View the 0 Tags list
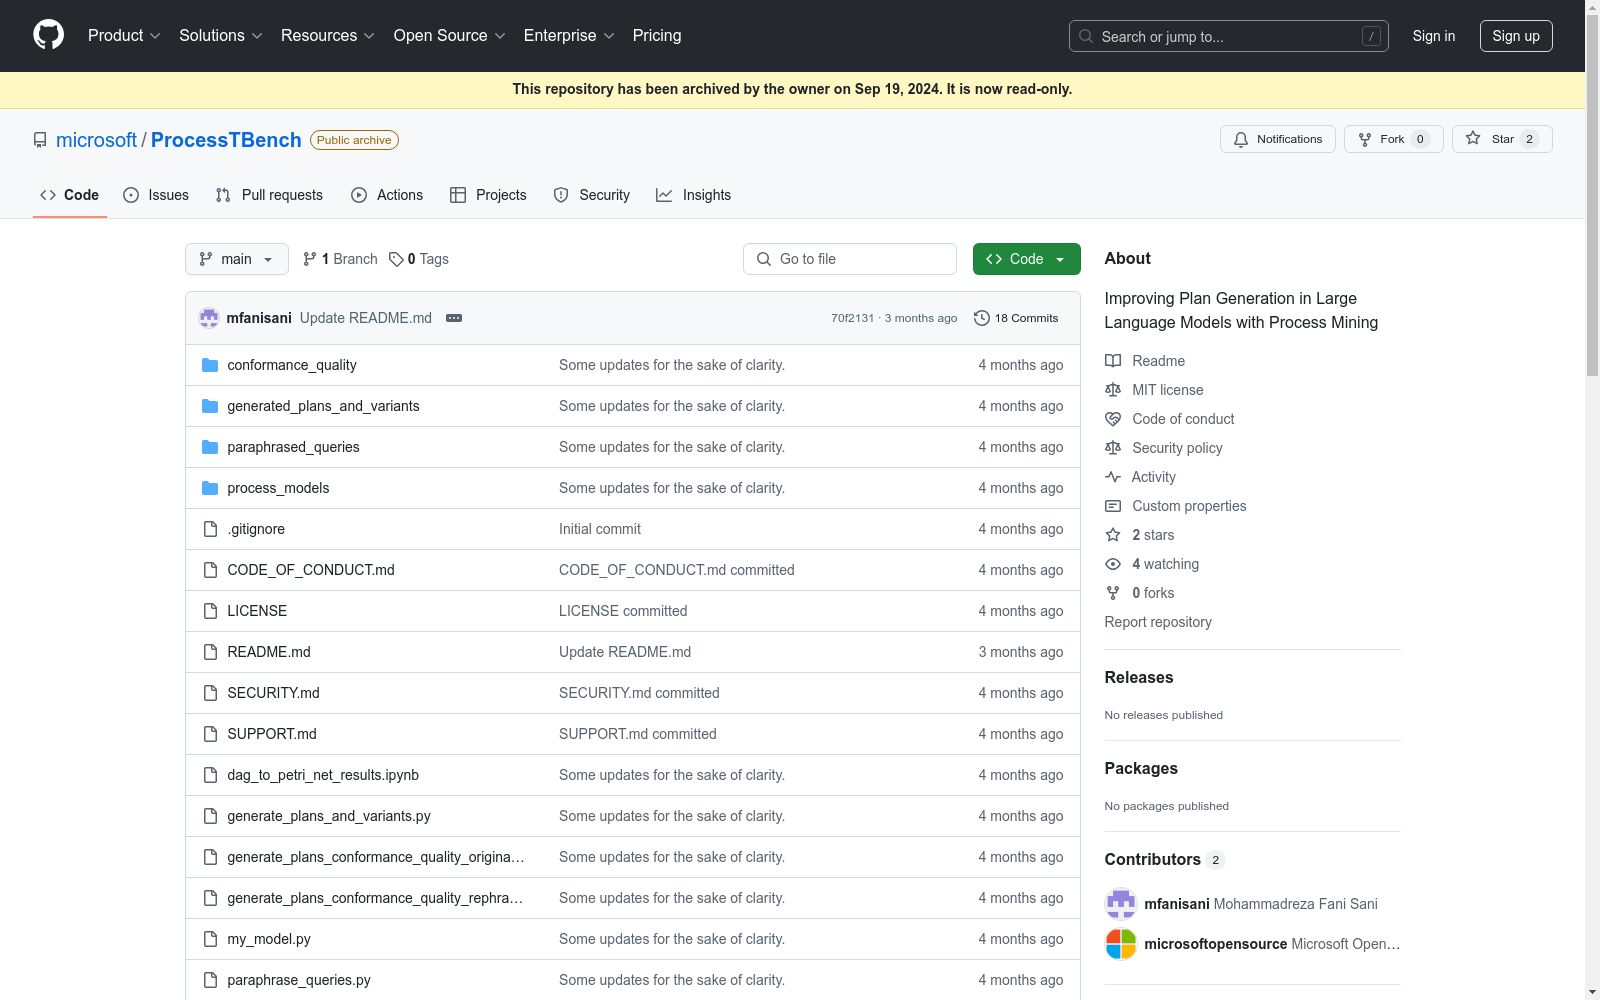 coord(419,259)
